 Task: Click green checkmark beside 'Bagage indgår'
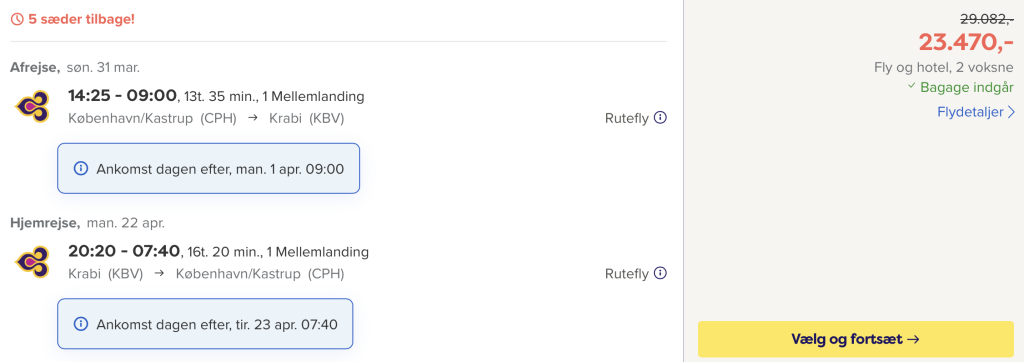pos(912,87)
